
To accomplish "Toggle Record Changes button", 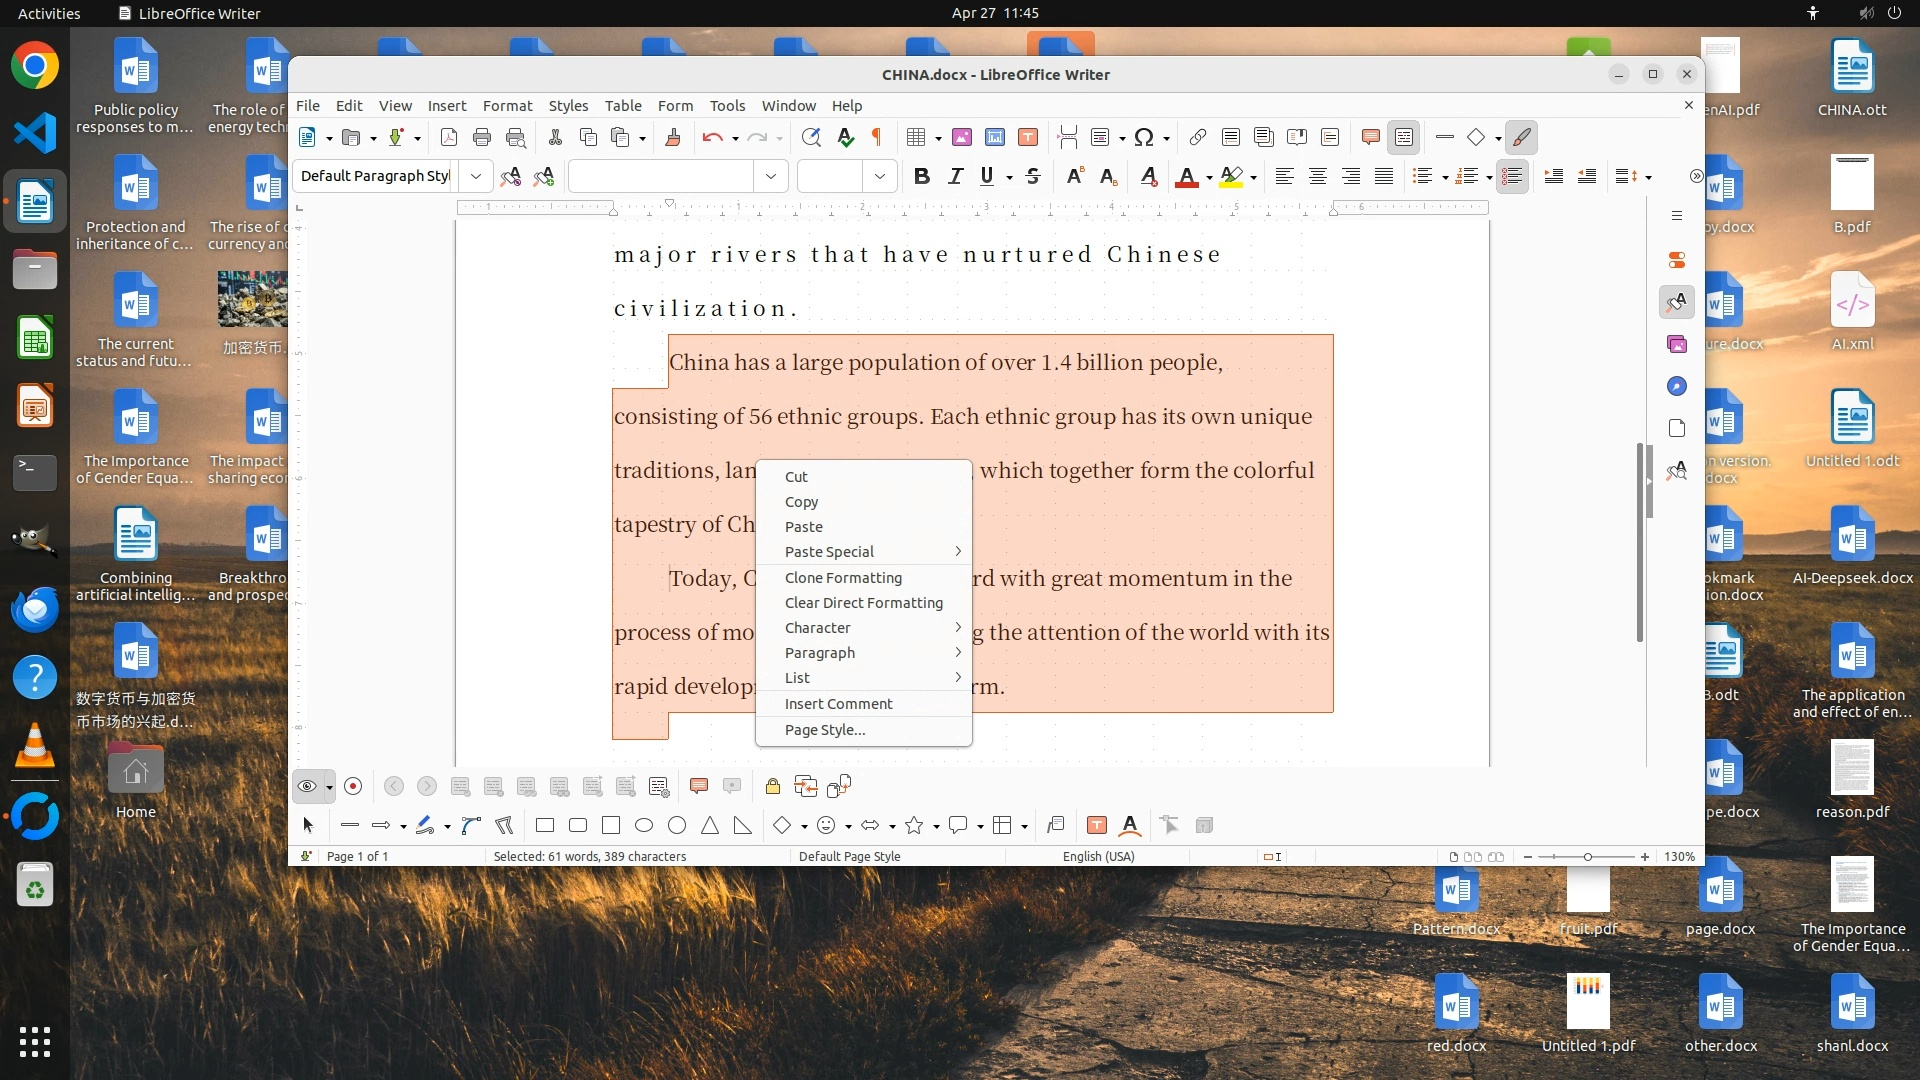I will coord(353,787).
